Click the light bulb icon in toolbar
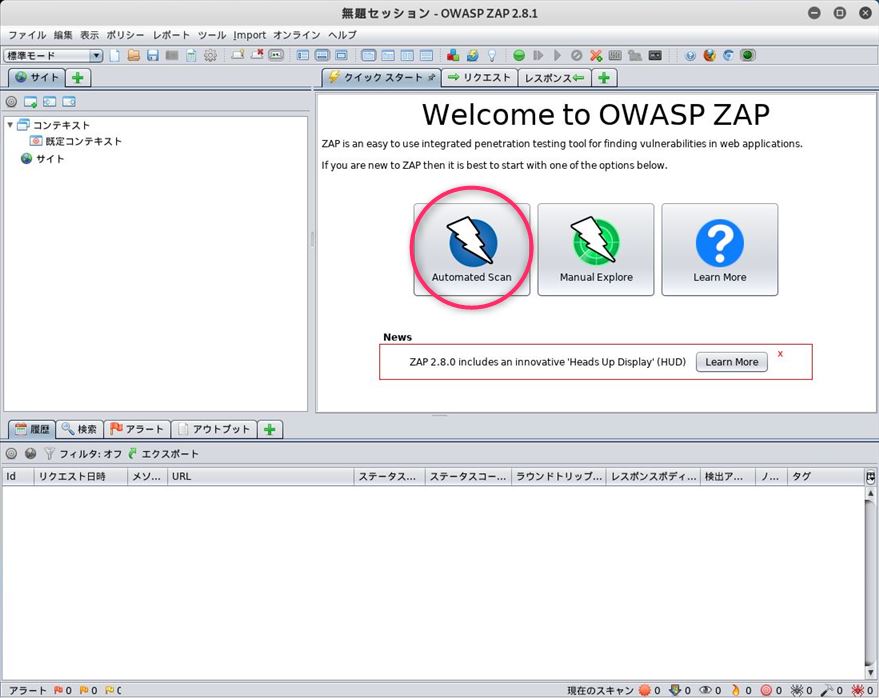Image resolution: width=879 pixels, height=698 pixels. click(492, 56)
